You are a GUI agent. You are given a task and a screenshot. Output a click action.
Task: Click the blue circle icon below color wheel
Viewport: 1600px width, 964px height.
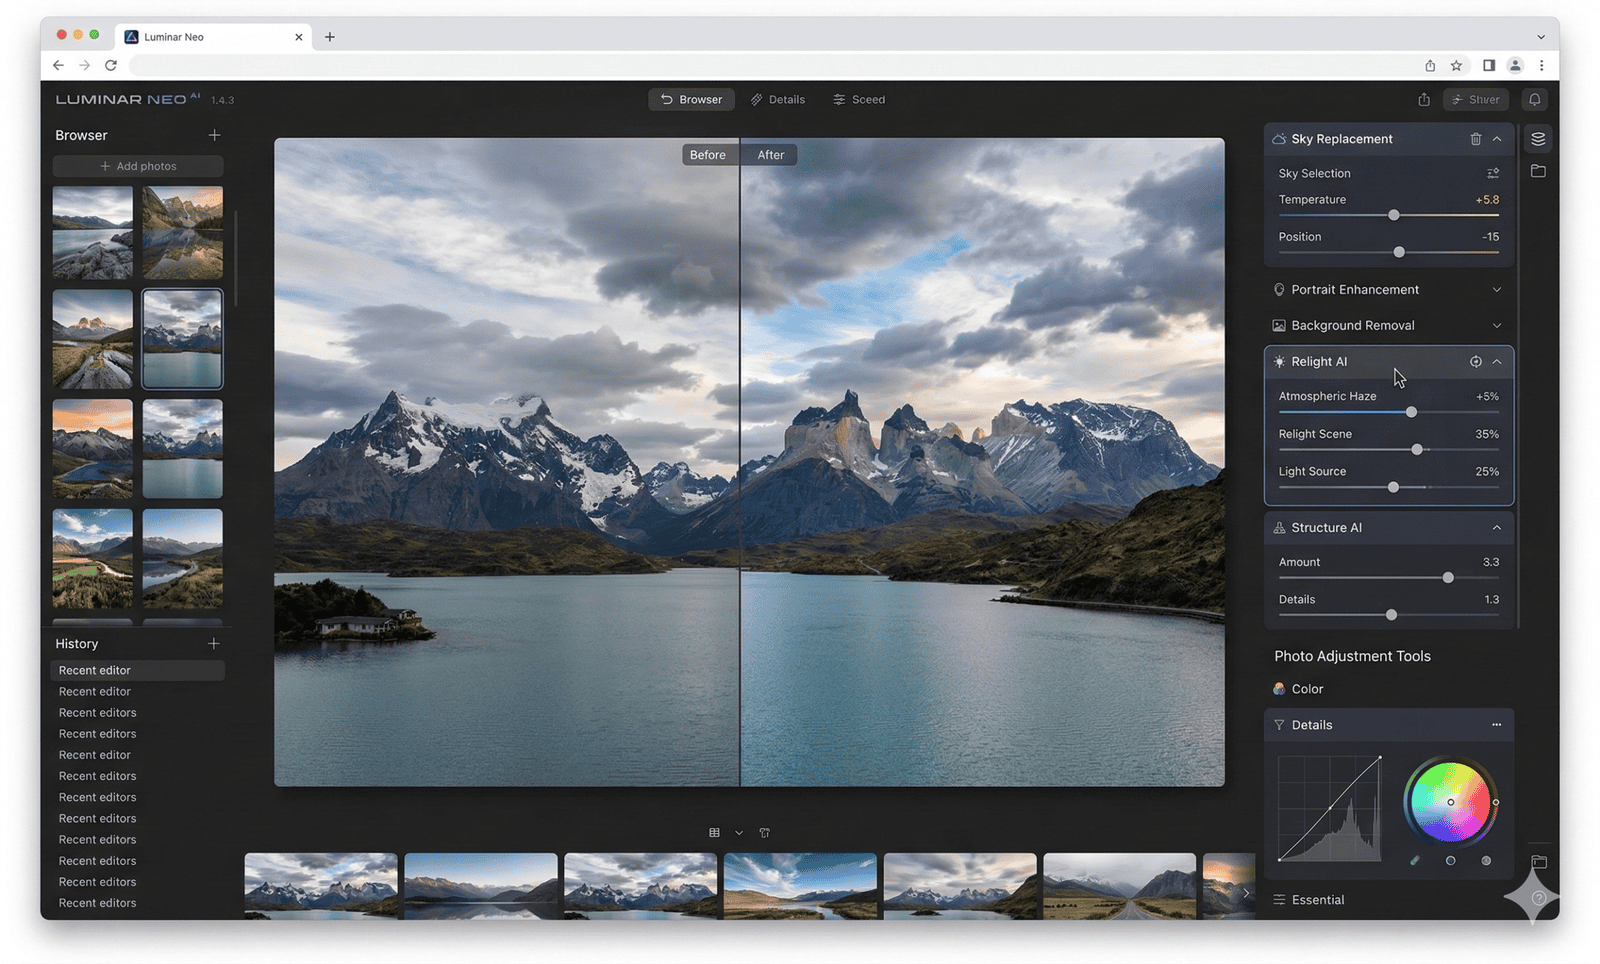pyautogui.click(x=1450, y=860)
